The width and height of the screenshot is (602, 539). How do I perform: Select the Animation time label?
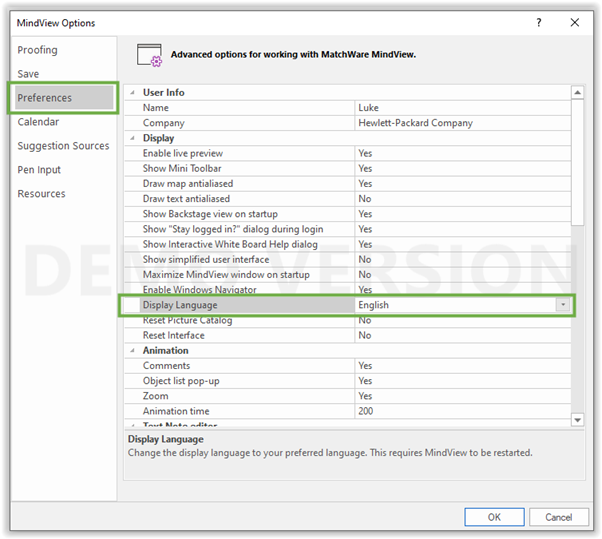[x=176, y=411]
